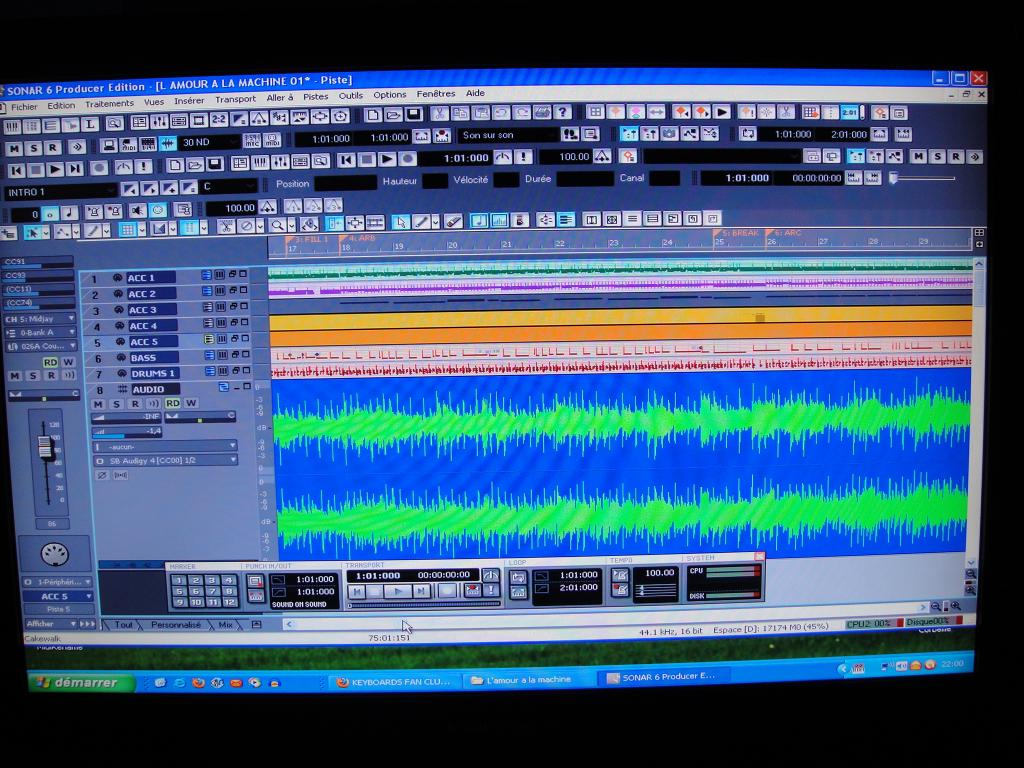
Task: Click the position slider beside the SMPTE 00:00:00:00 display
Action: pos(922,178)
